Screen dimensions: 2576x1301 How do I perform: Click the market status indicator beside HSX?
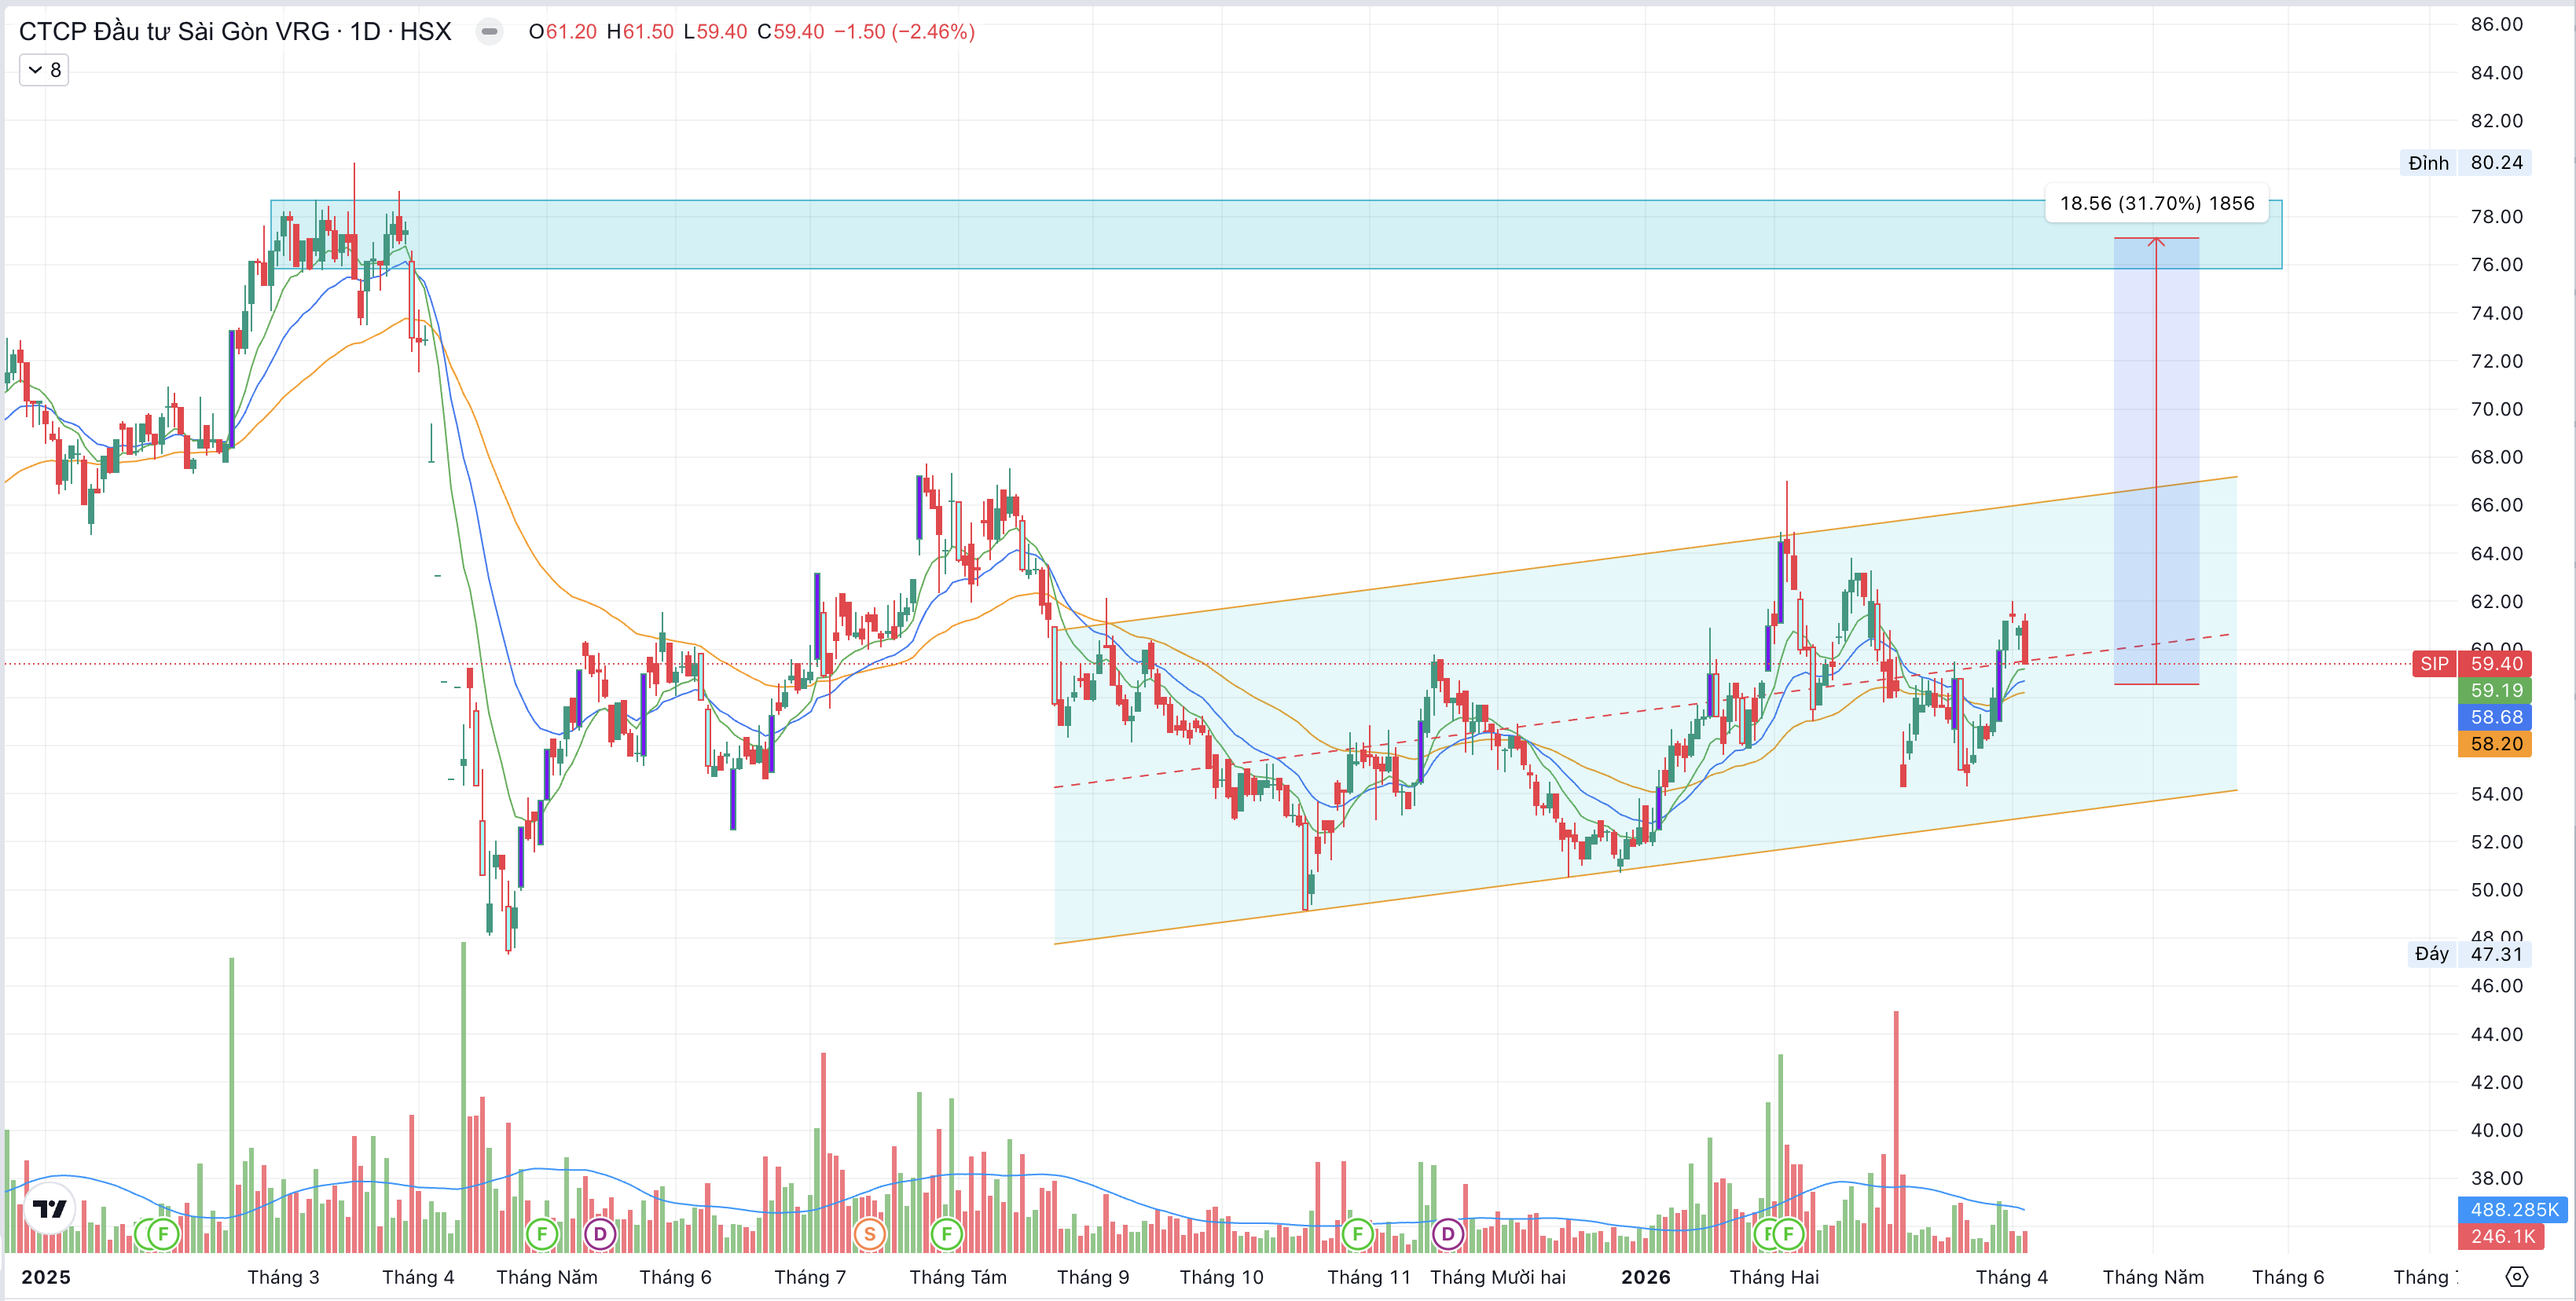489,32
